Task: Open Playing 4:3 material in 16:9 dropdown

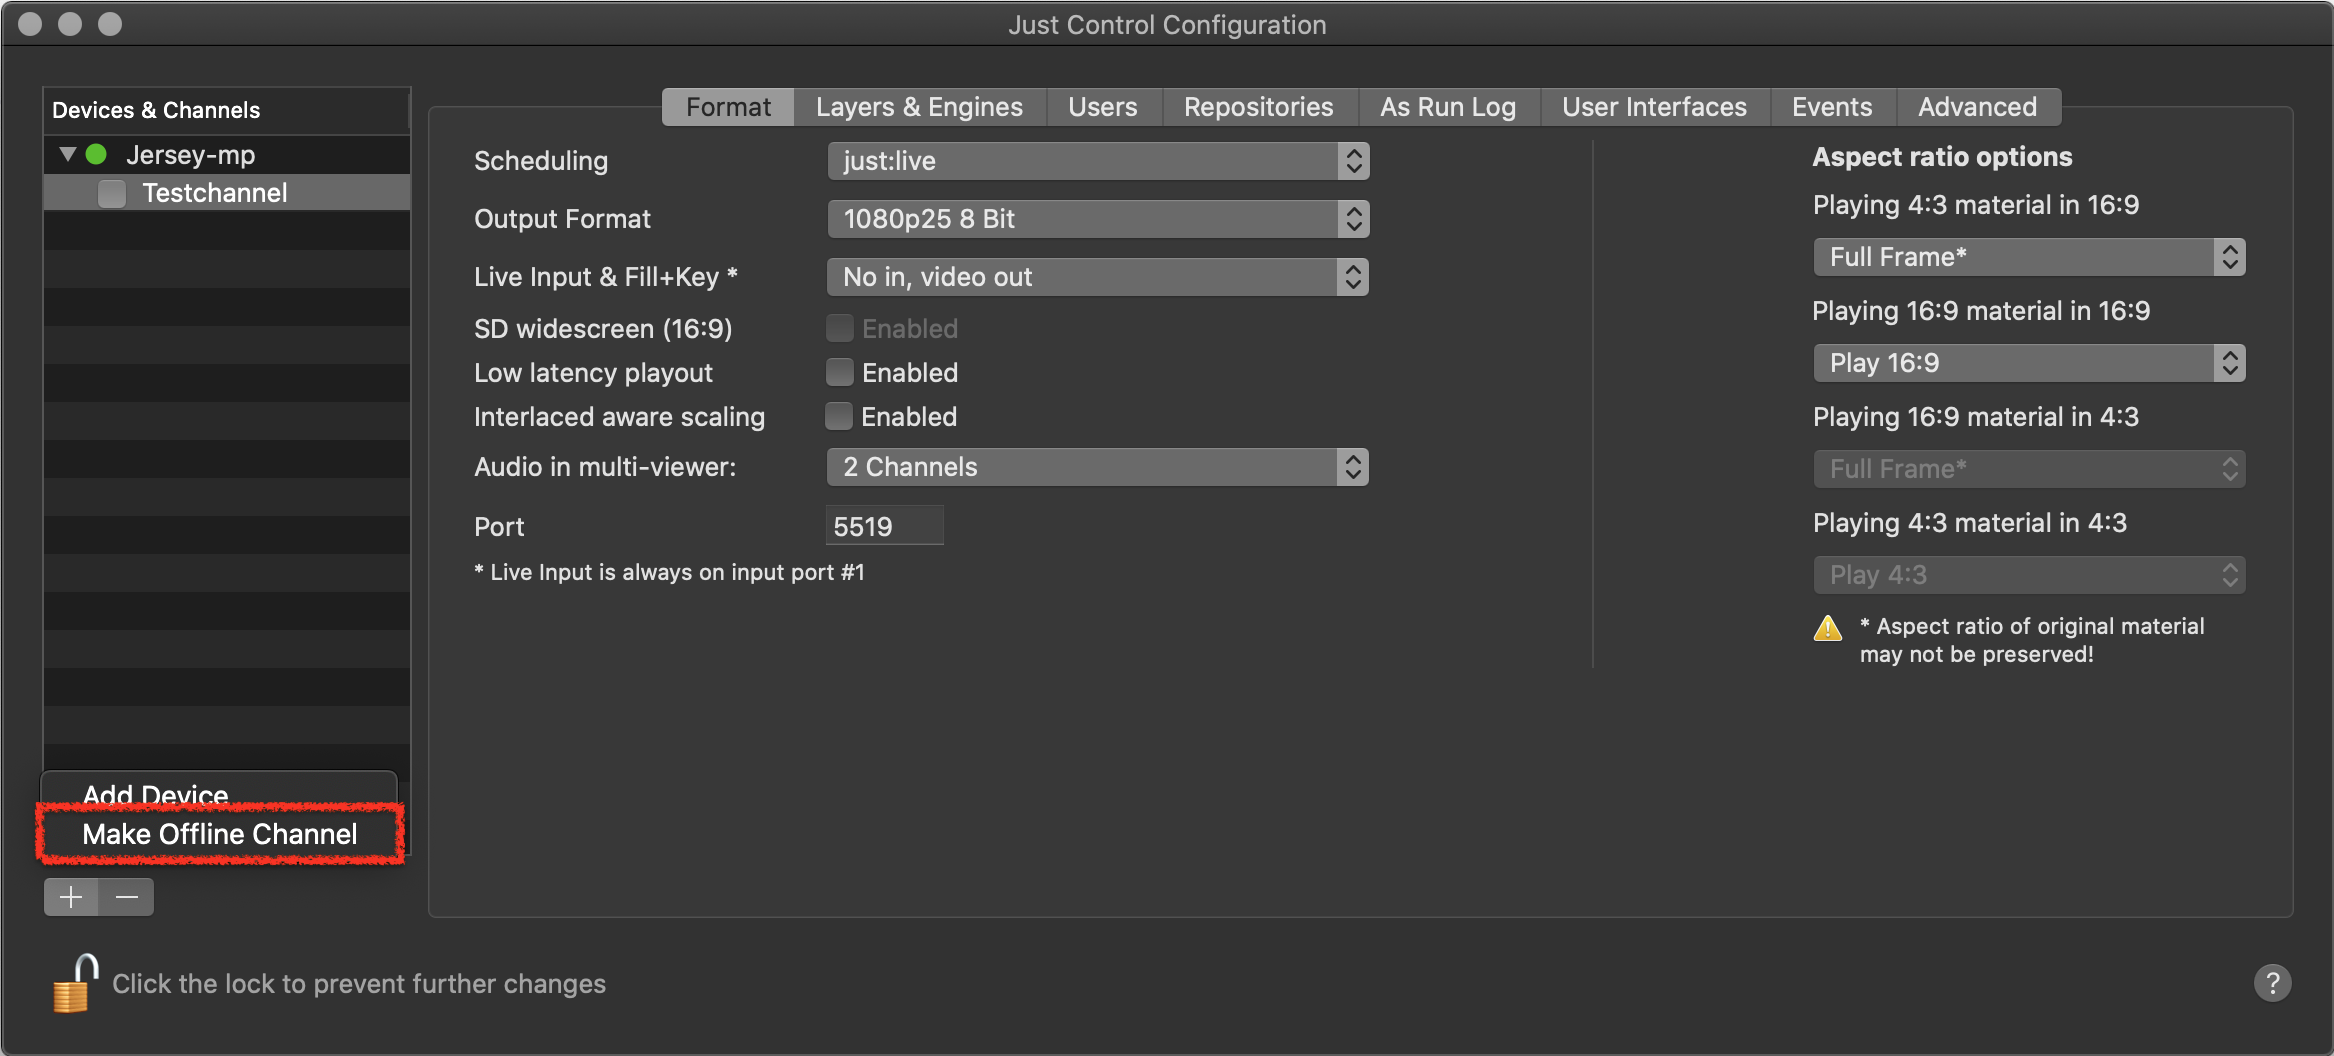Action: [x=2029, y=257]
